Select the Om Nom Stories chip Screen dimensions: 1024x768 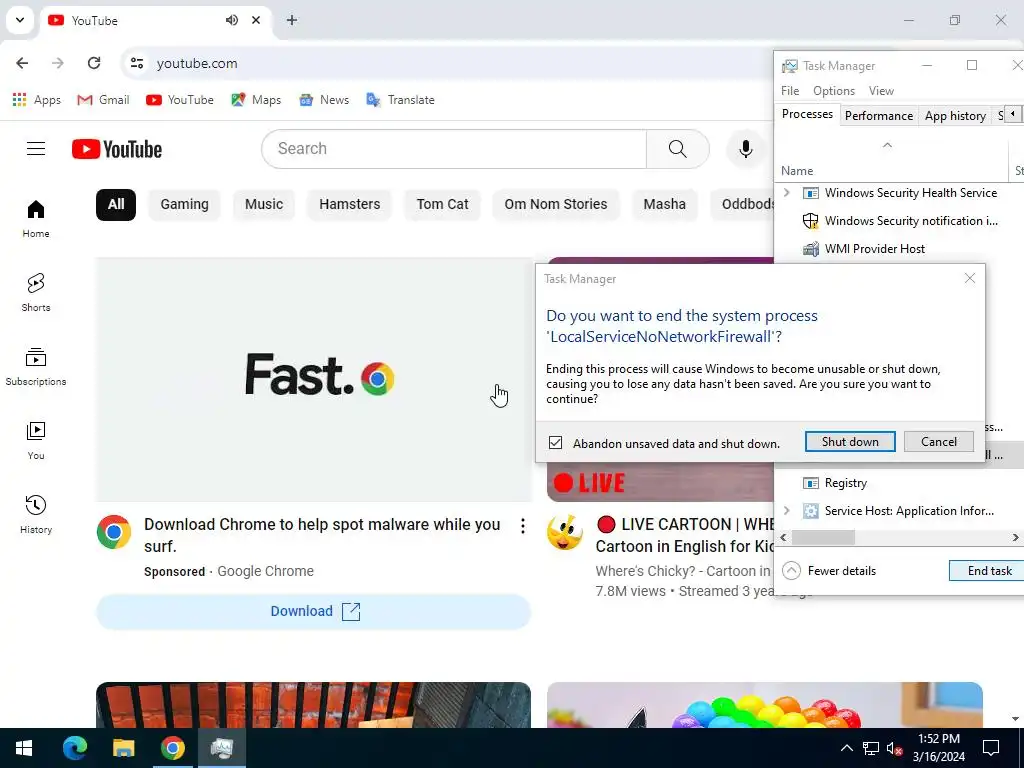tap(556, 204)
